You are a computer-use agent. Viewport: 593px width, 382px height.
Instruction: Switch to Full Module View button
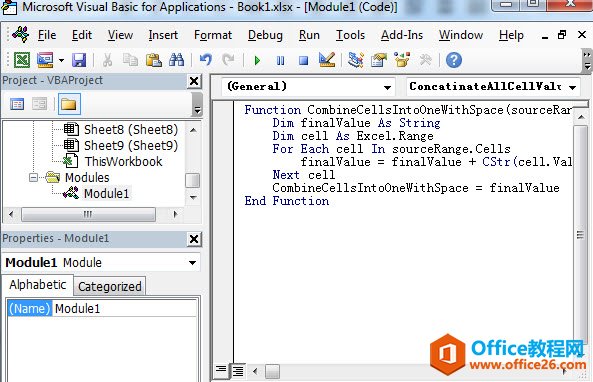pyautogui.click(x=238, y=371)
